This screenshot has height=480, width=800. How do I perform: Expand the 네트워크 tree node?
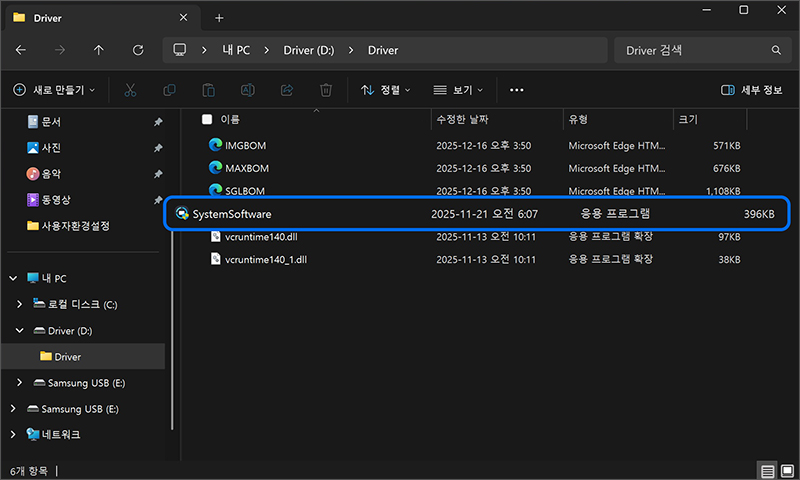pos(13,434)
